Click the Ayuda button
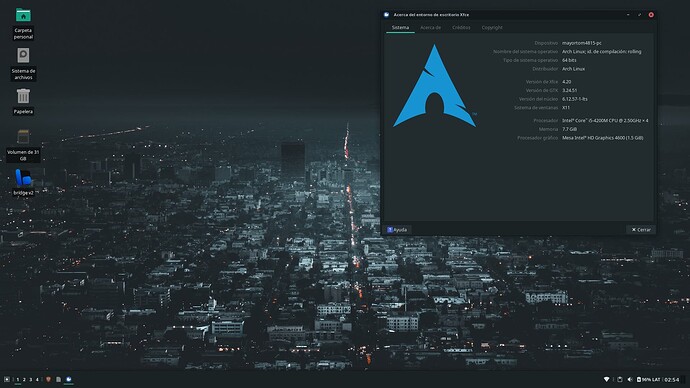 (397, 230)
